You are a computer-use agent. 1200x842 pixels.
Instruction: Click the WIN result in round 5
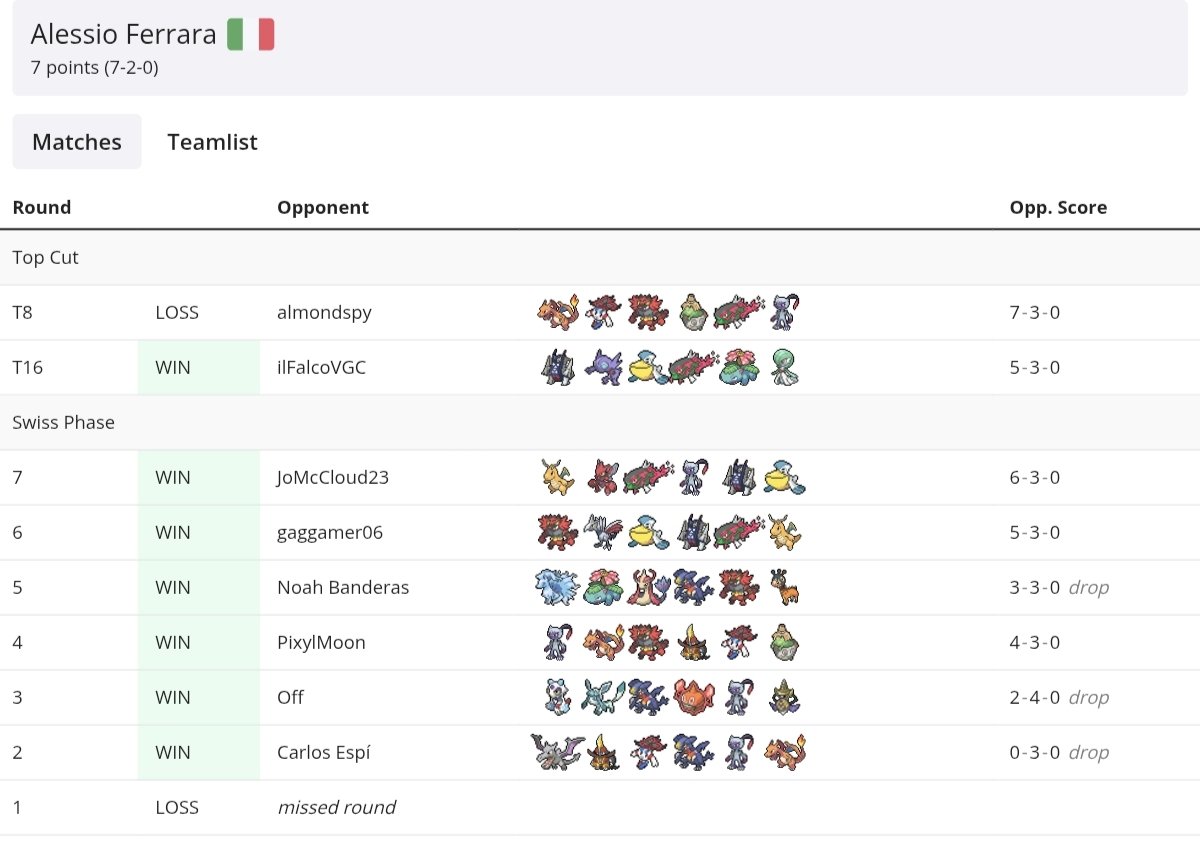[173, 588]
